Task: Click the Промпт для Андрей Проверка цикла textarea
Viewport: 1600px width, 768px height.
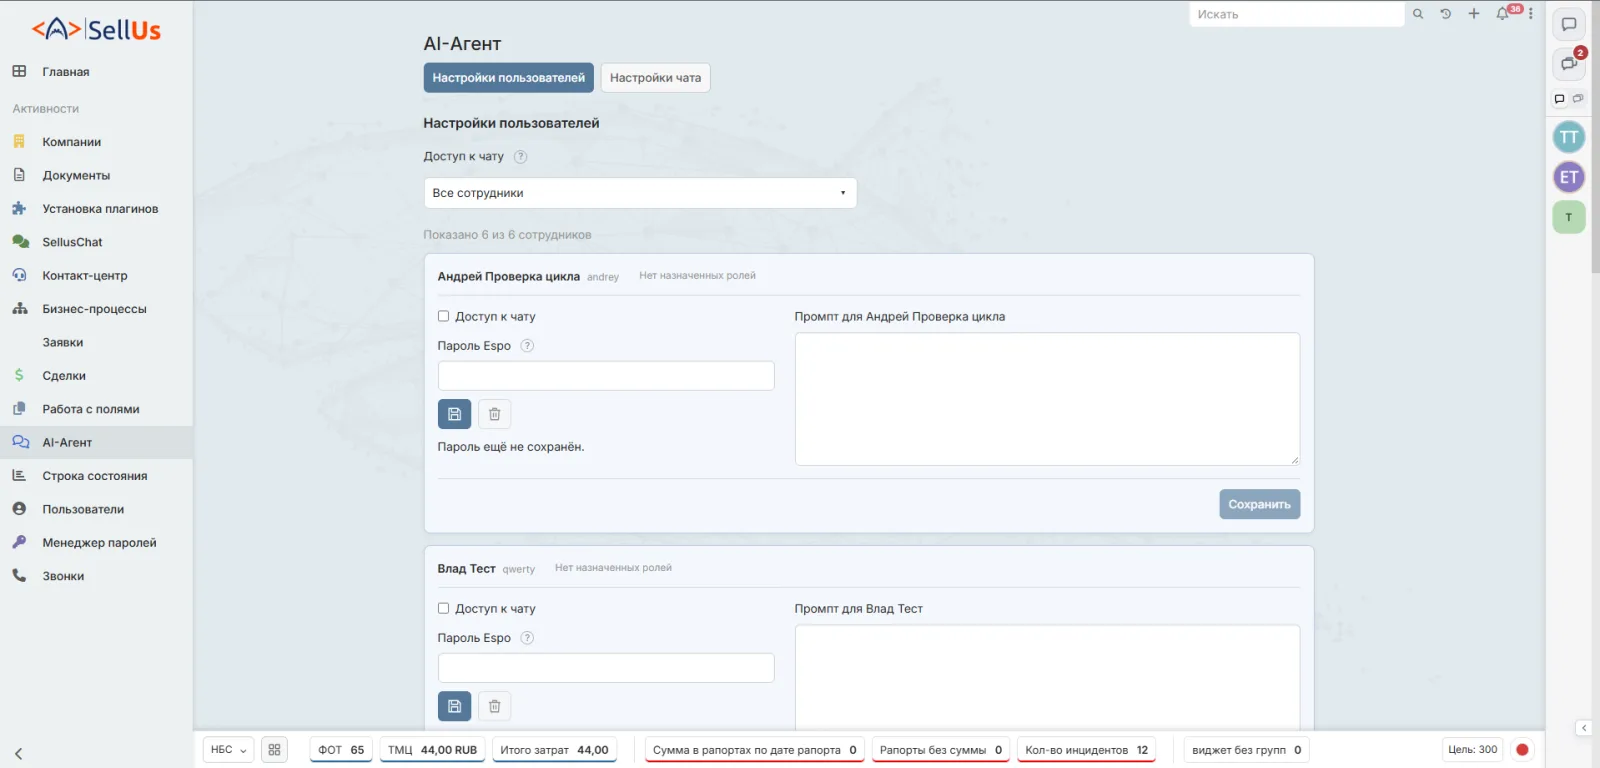Action: tap(1047, 399)
